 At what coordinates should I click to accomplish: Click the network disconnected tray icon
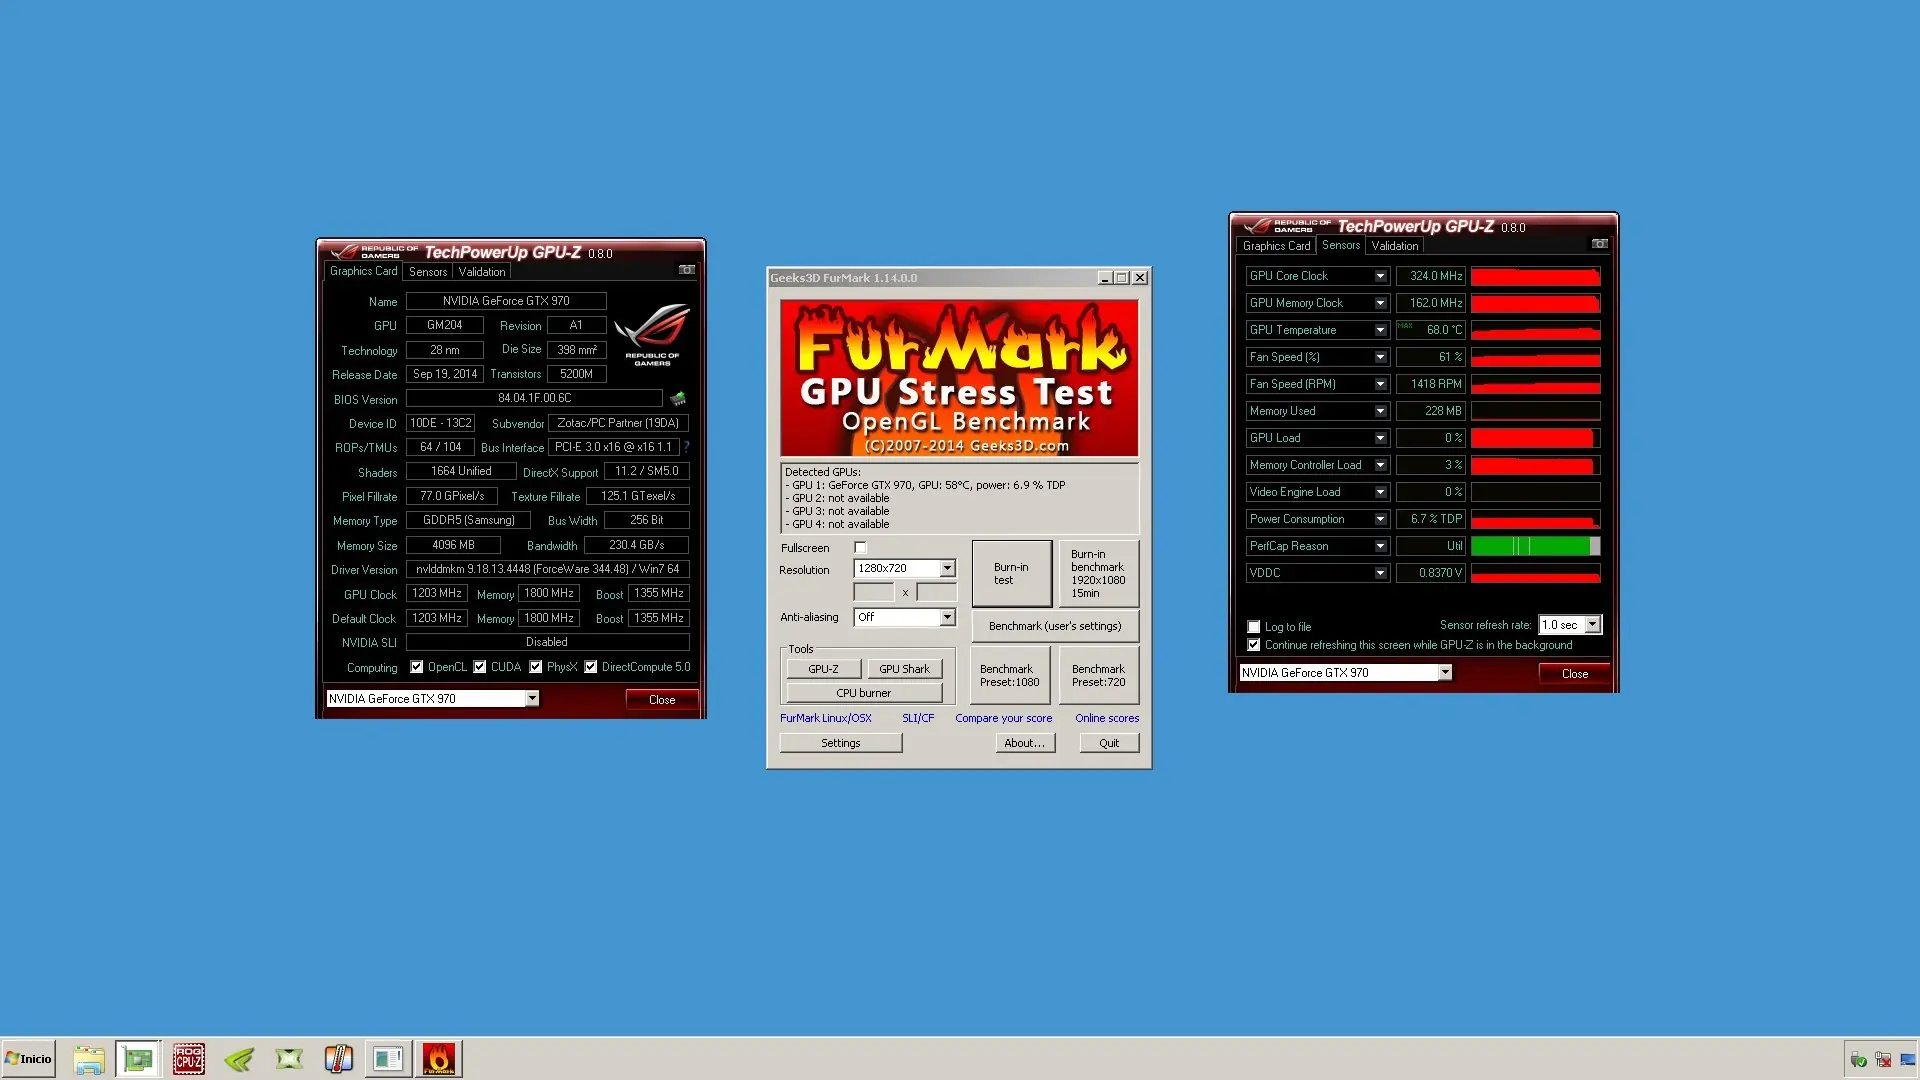[x=1883, y=1060]
